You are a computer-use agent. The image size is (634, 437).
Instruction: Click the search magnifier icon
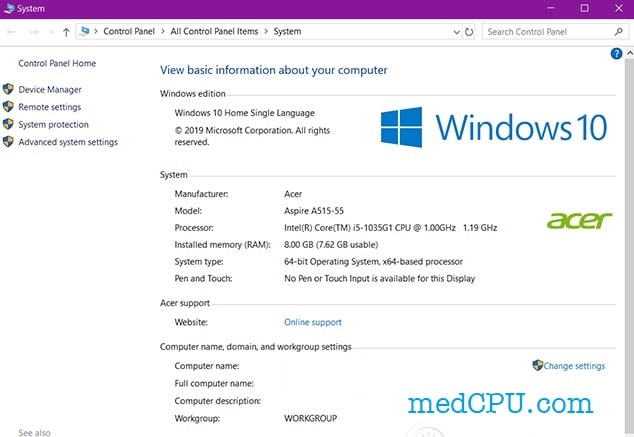[618, 32]
